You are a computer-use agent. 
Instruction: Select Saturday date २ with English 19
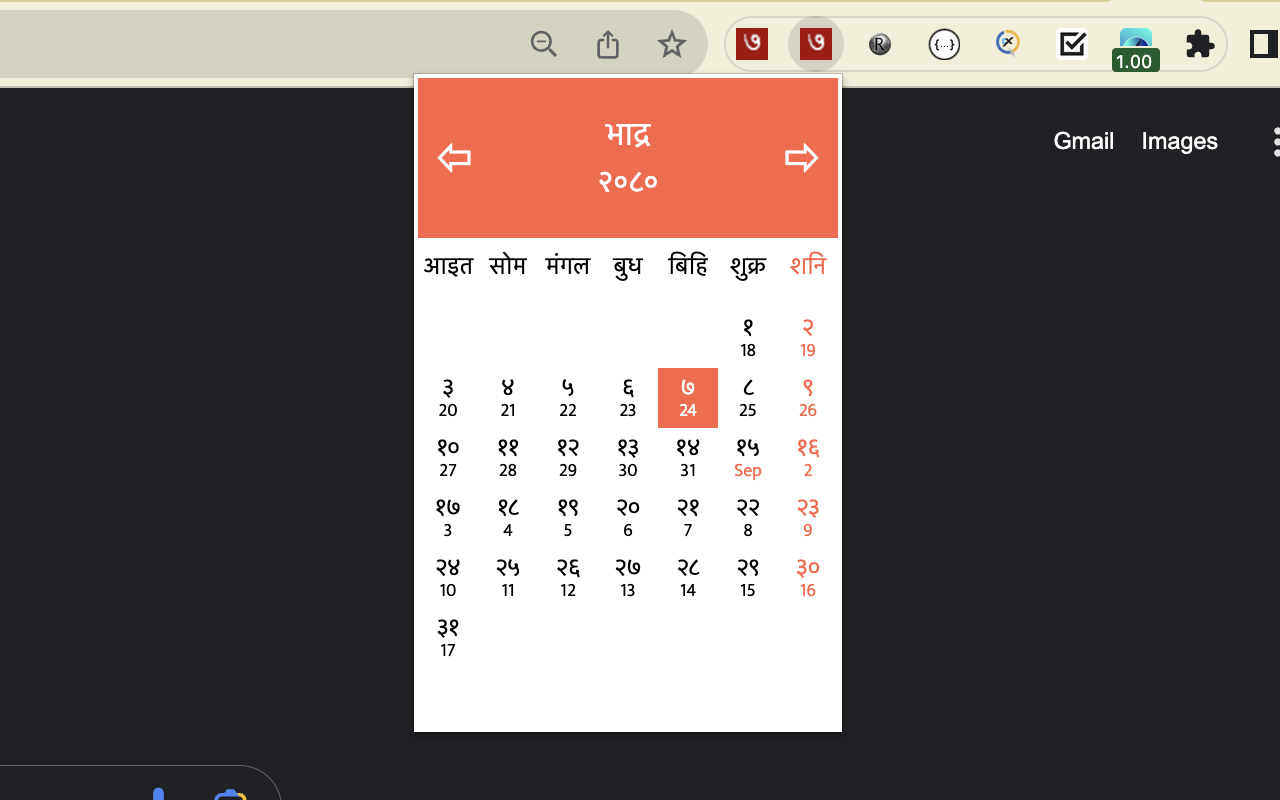808,338
